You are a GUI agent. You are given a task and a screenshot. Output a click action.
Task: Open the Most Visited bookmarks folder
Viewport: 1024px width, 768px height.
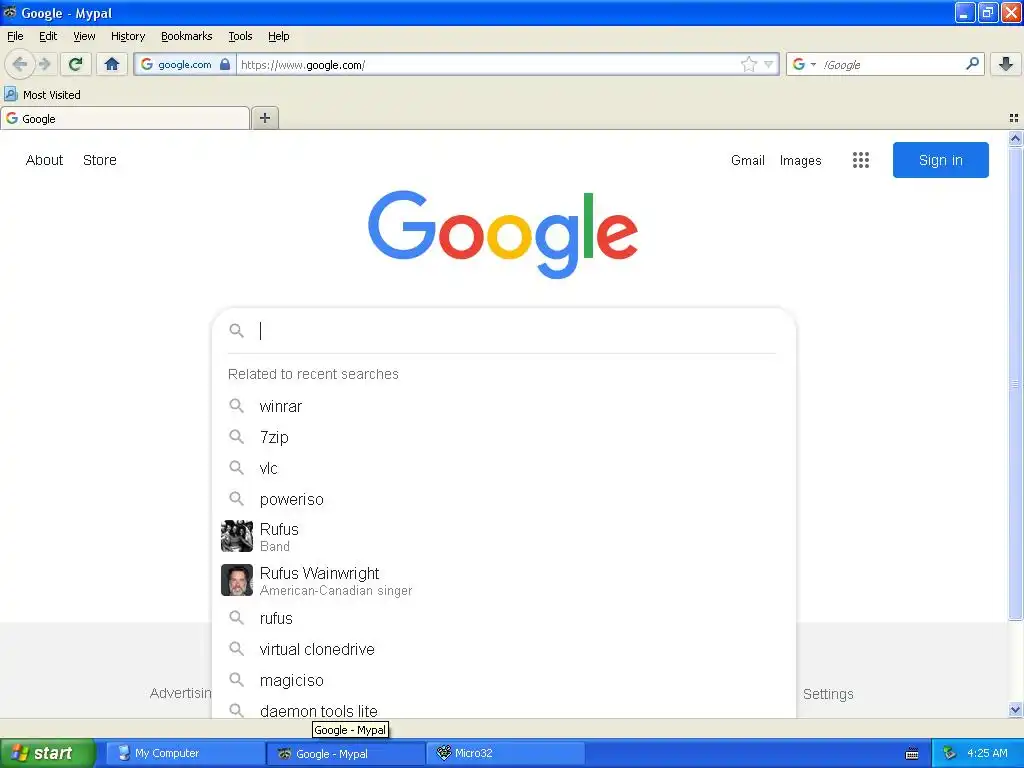[42, 95]
